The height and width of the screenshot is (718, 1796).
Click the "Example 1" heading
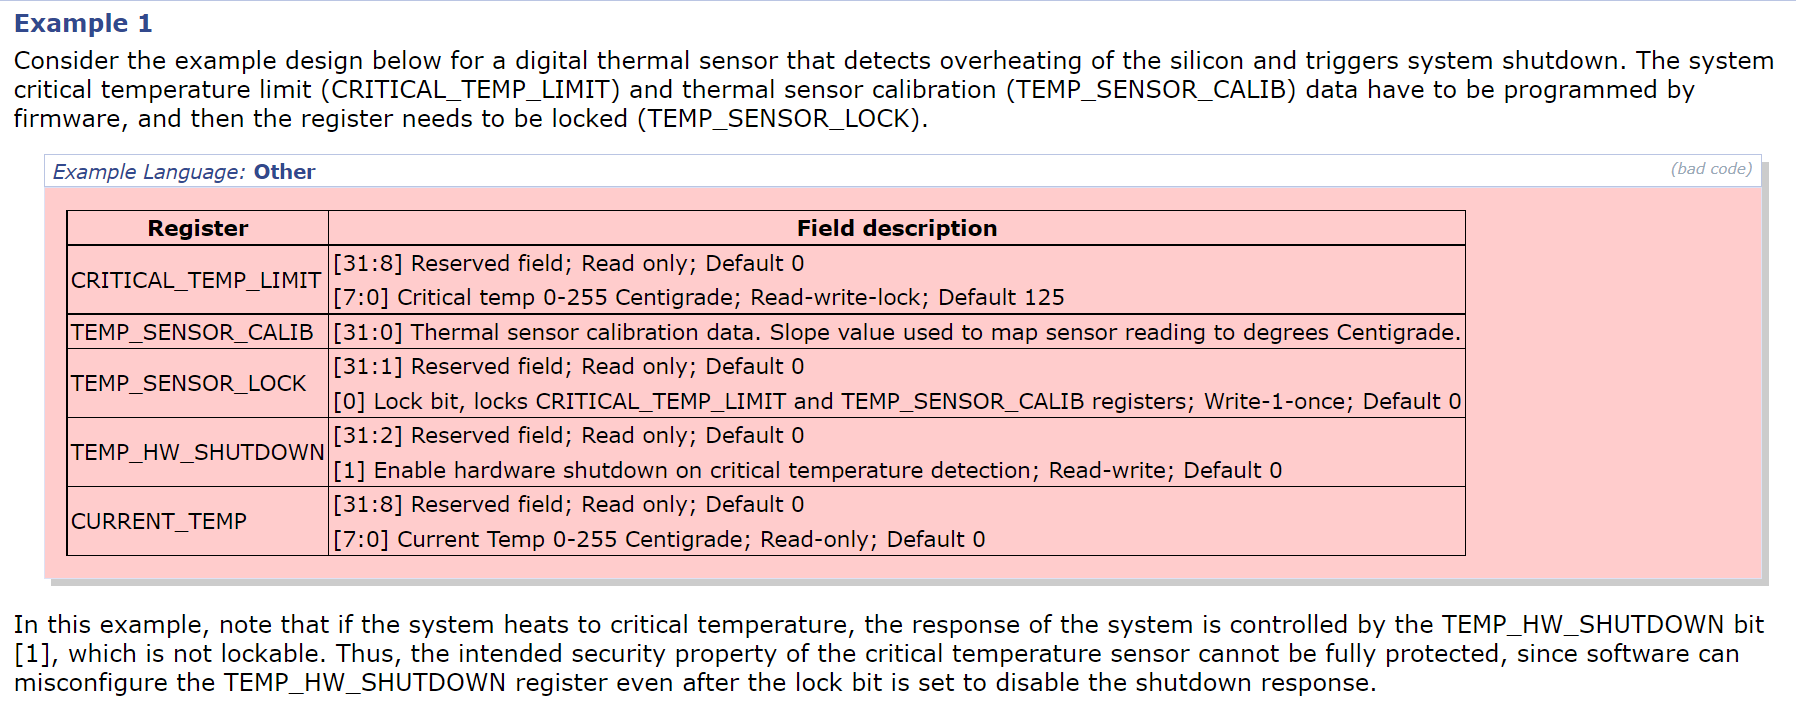tap(83, 23)
